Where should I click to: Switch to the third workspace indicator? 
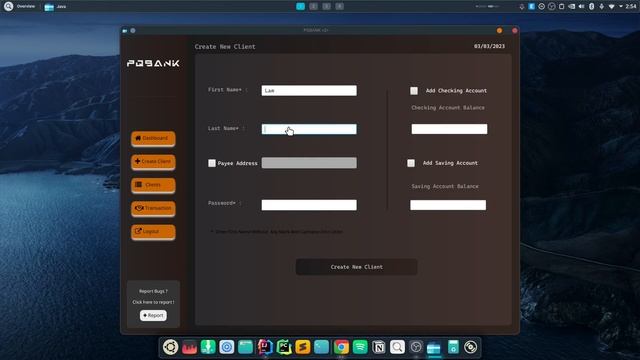pyautogui.click(x=327, y=6)
